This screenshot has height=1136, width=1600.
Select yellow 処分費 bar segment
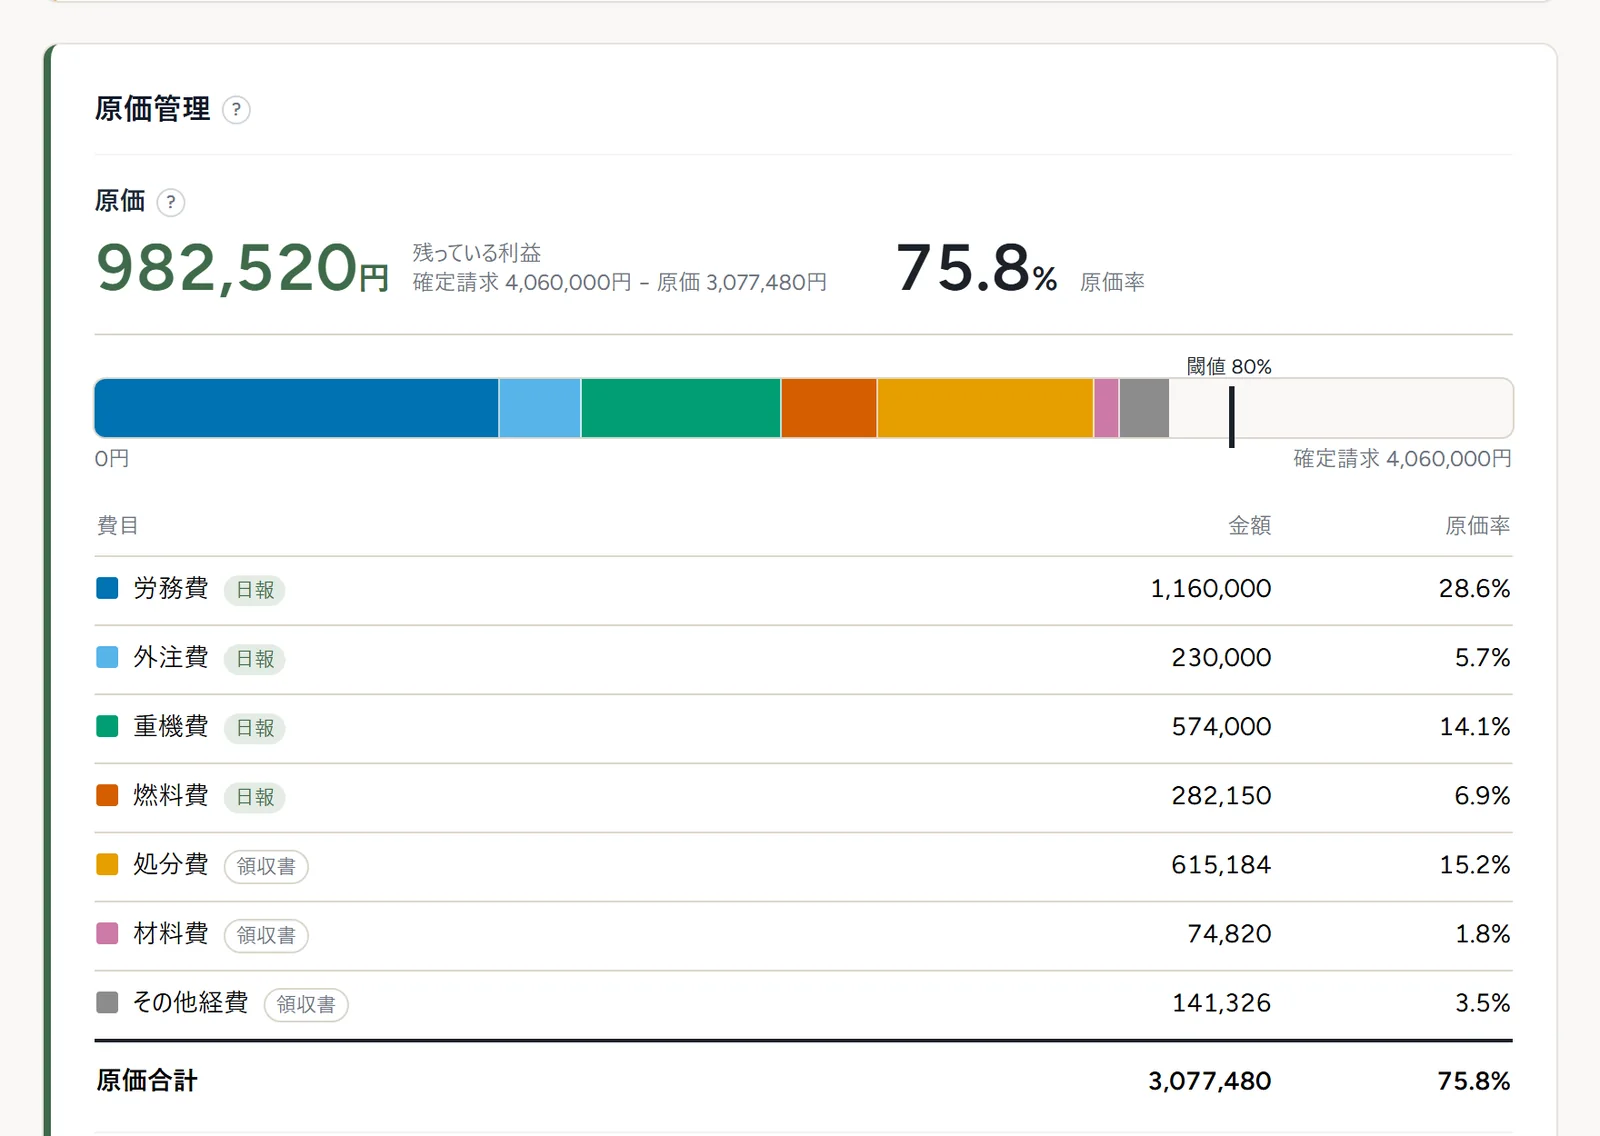pyautogui.click(x=985, y=408)
